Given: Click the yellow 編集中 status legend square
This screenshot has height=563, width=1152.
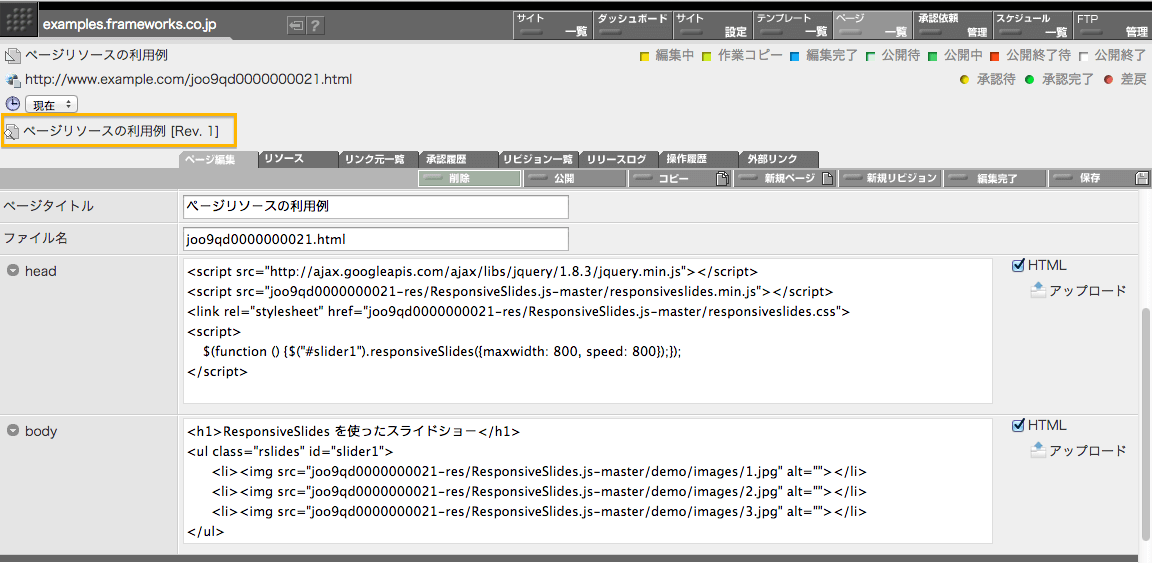Looking at the screenshot, I should 645,56.
